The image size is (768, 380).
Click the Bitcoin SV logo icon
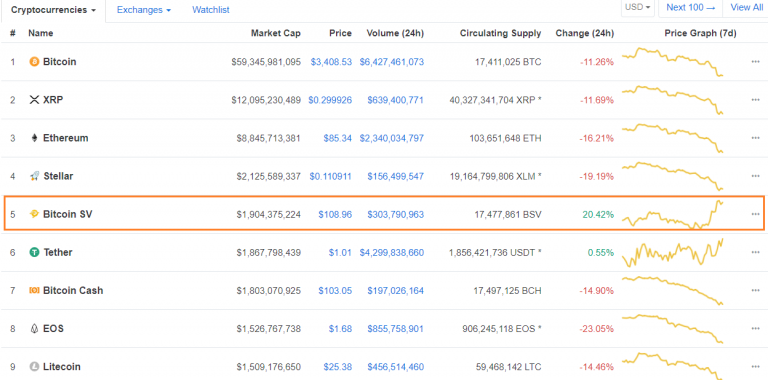[34, 214]
